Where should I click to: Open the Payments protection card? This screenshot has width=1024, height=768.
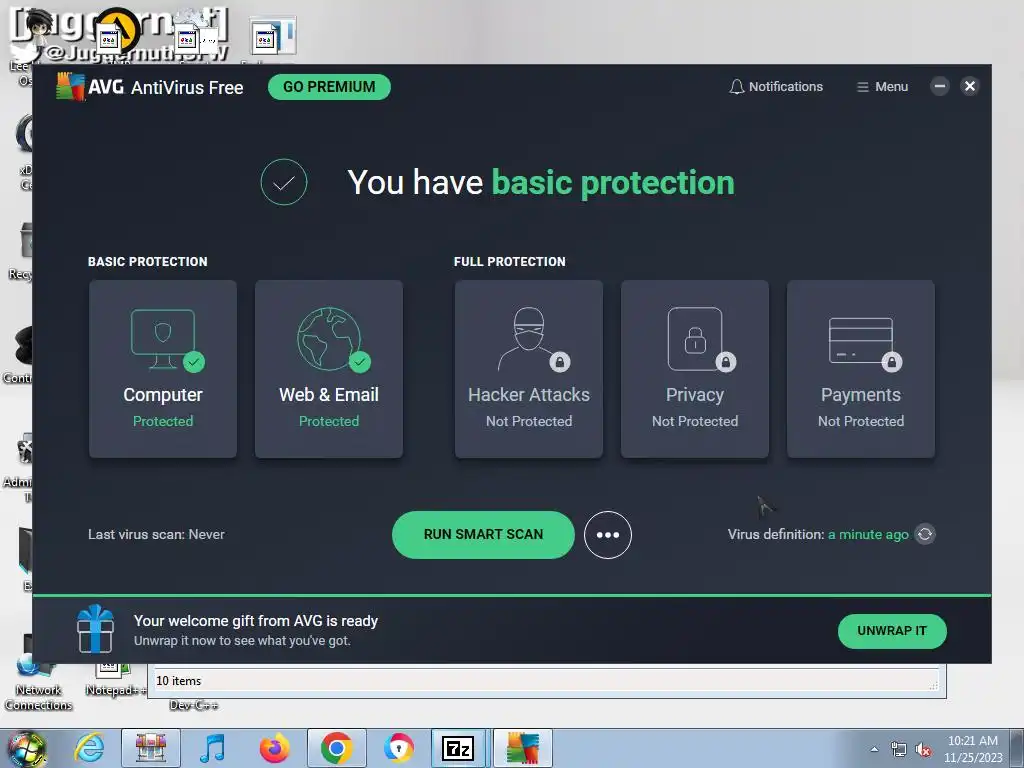coord(861,369)
